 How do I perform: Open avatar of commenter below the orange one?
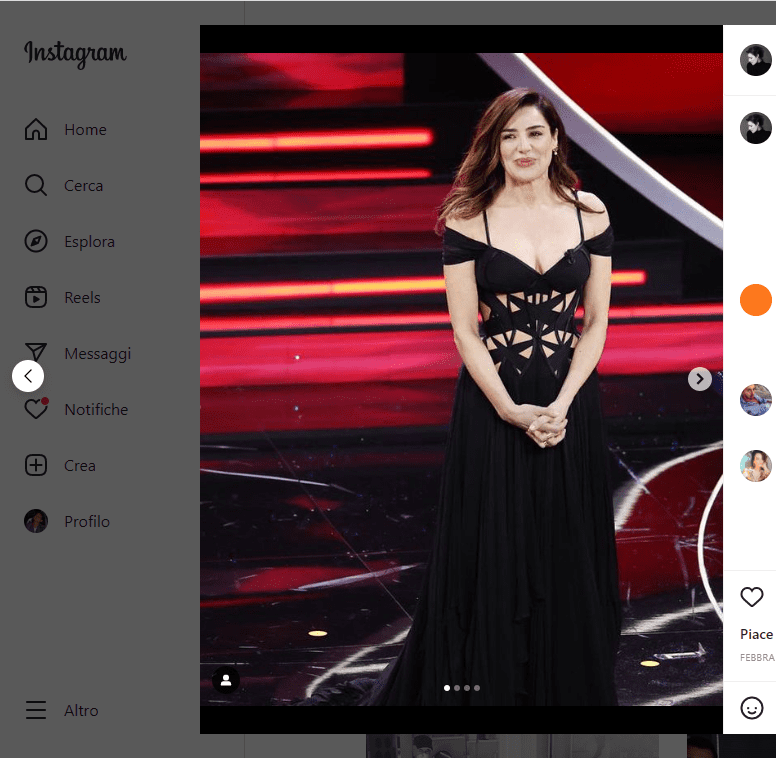[756, 400]
